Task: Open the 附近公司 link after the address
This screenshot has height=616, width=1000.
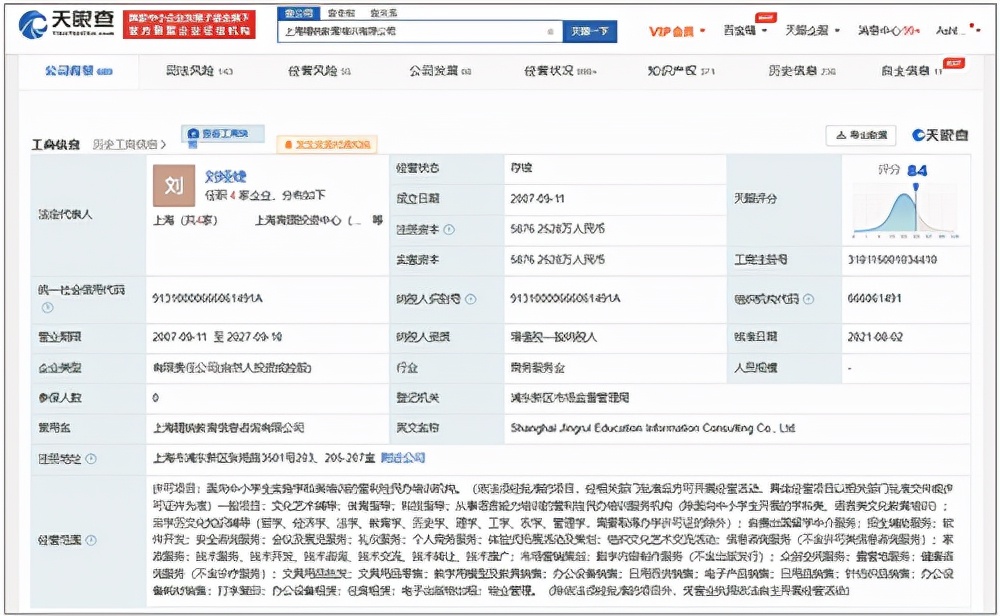Action: [x=402, y=458]
